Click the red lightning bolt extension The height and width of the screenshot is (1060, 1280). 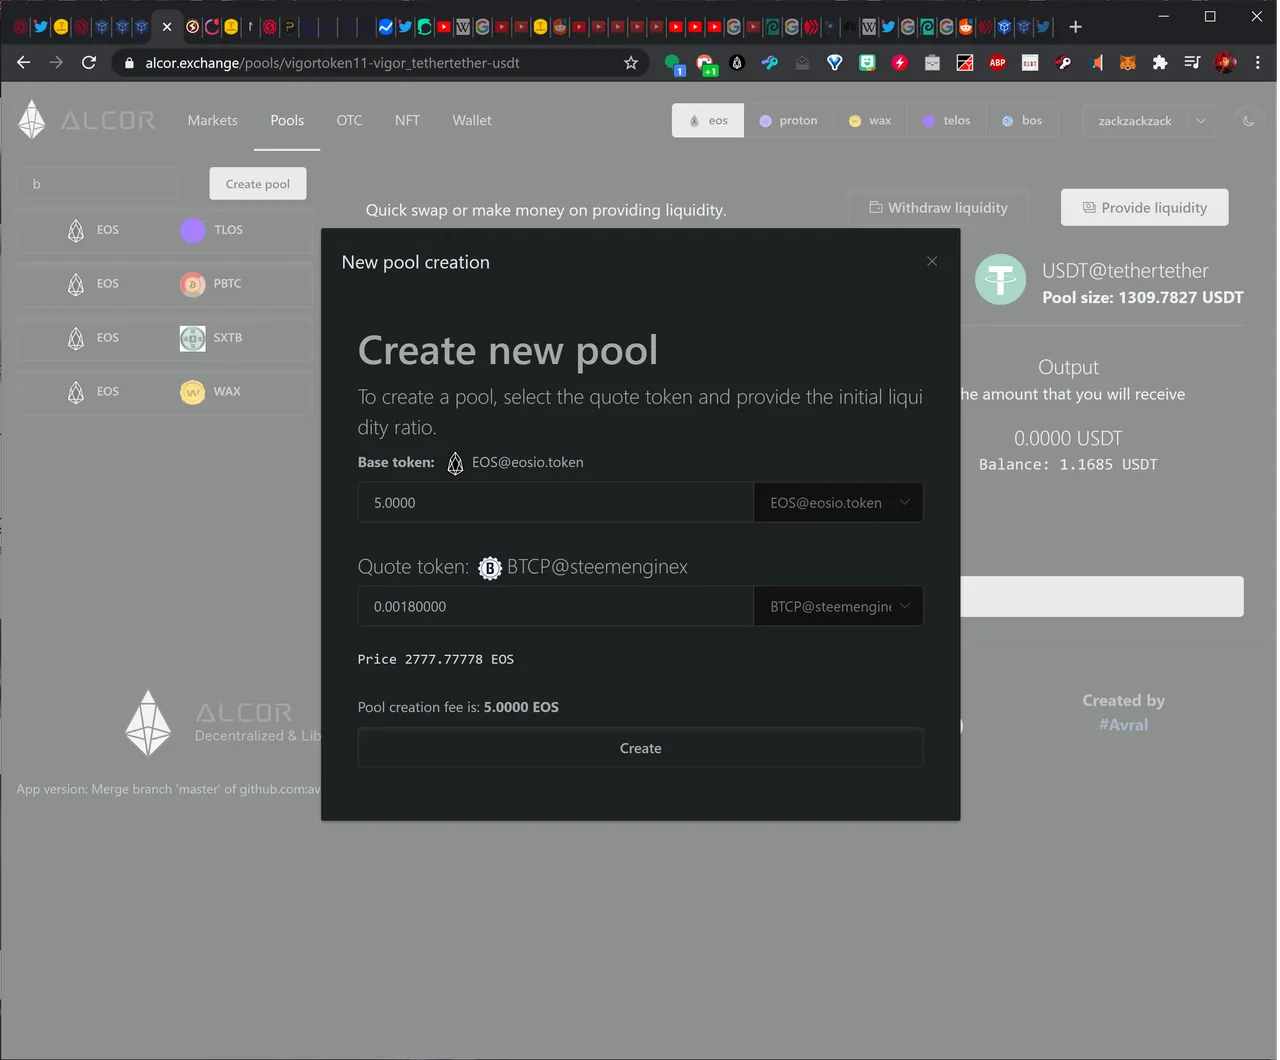tap(900, 63)
